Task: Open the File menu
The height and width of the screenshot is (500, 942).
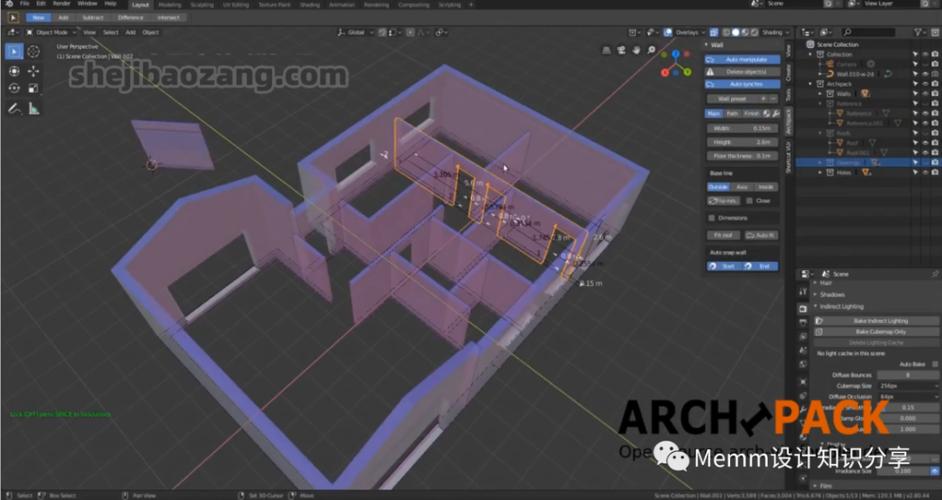Action: click(x=25, y=4)
